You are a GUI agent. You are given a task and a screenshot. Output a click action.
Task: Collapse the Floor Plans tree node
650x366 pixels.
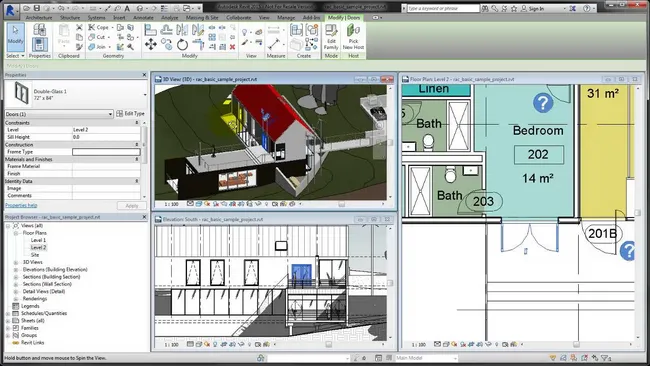pos(16,233)
